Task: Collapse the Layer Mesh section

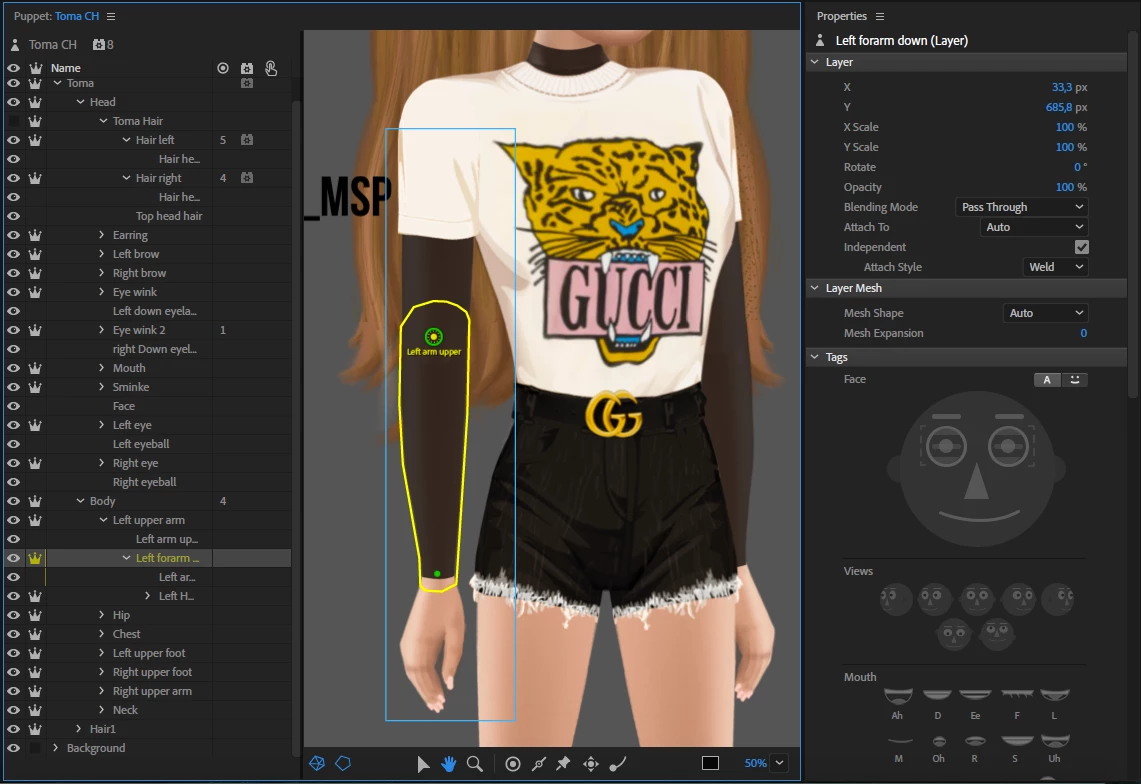Action: click(814, 288)
